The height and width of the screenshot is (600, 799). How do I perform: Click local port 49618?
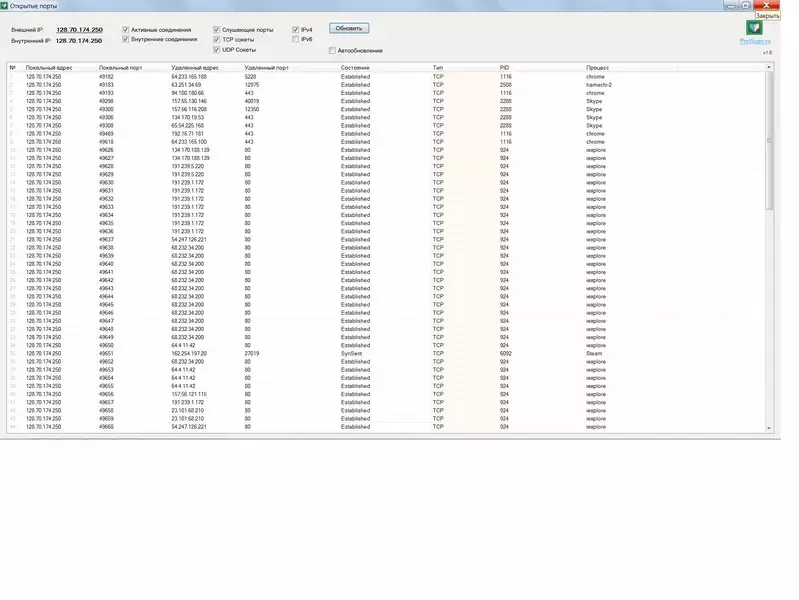pyautogui.click(x=106, y=142)
